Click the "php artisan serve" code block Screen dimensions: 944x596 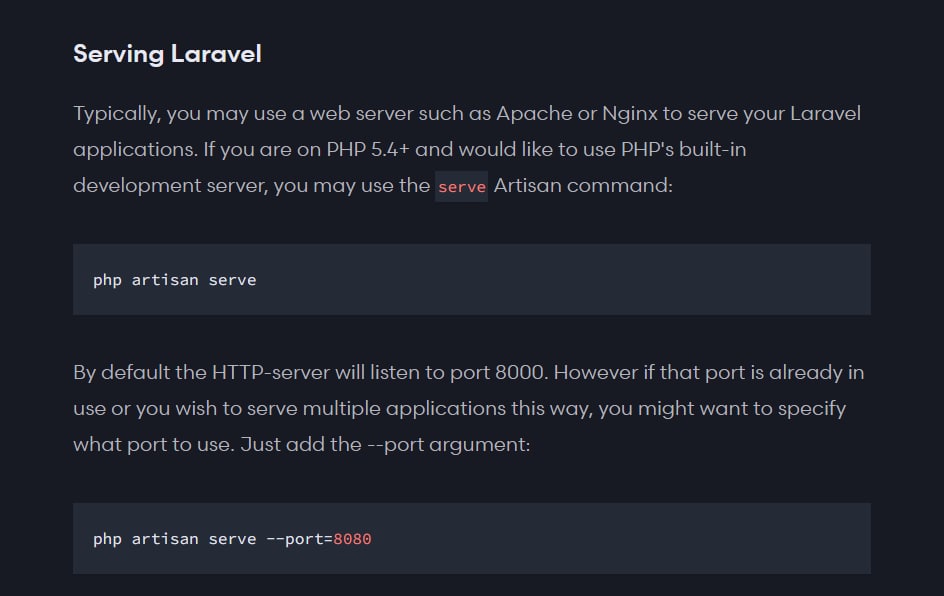point(472,279)
